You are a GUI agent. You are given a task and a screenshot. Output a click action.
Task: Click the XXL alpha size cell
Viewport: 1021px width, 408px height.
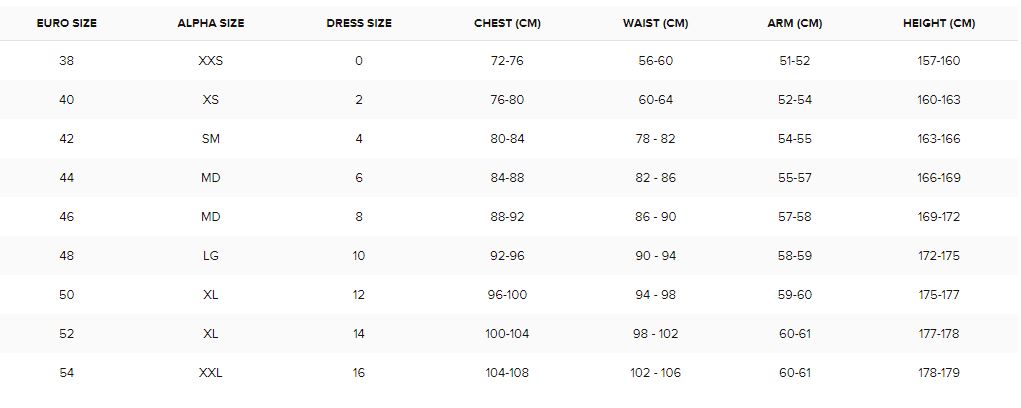point(211,373)
